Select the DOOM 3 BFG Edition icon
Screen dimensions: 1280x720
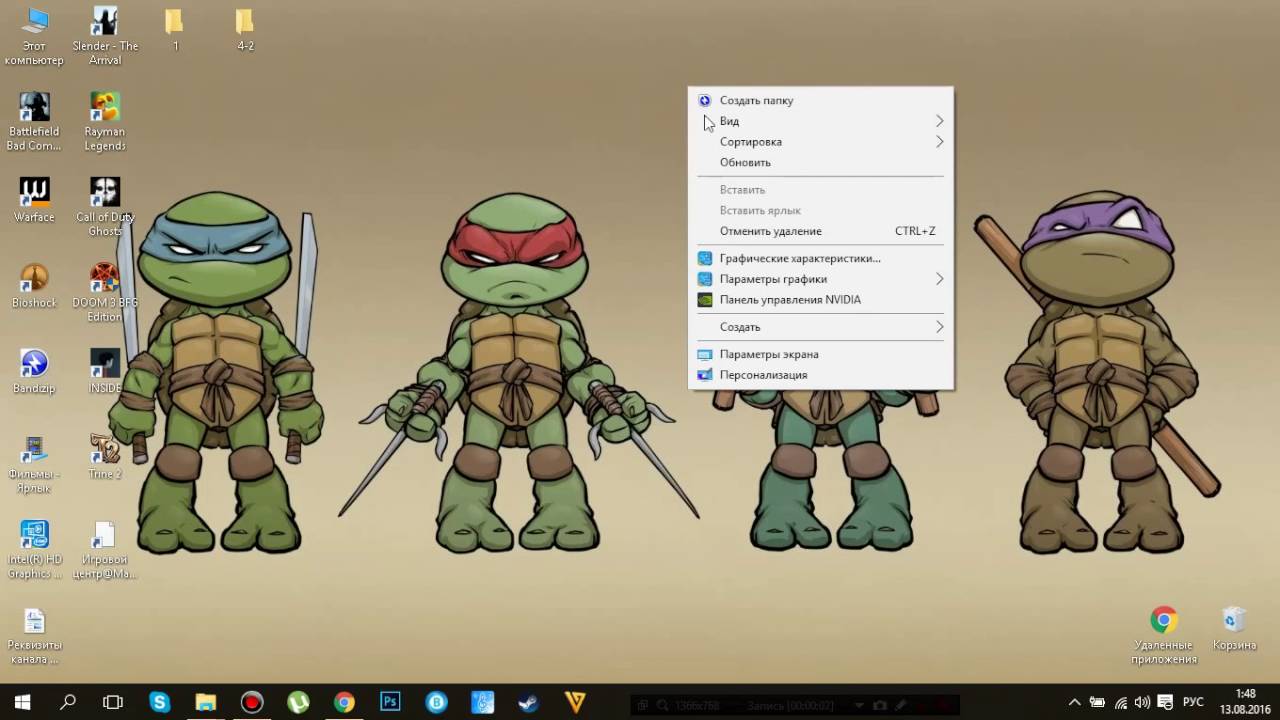coord(105,293)
